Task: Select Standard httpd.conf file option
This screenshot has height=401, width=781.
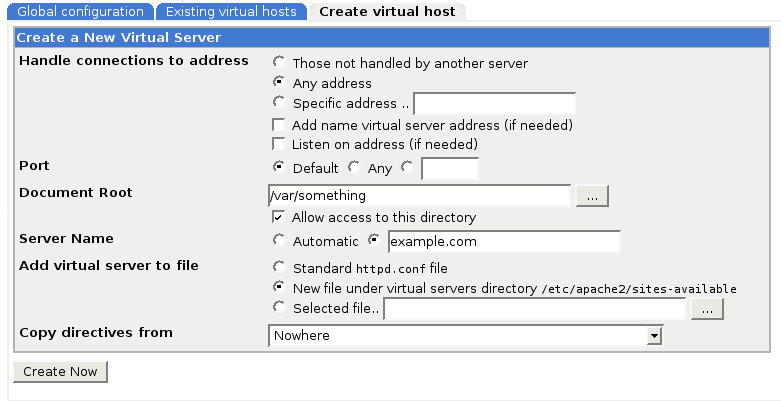Action: coord(279,268)
